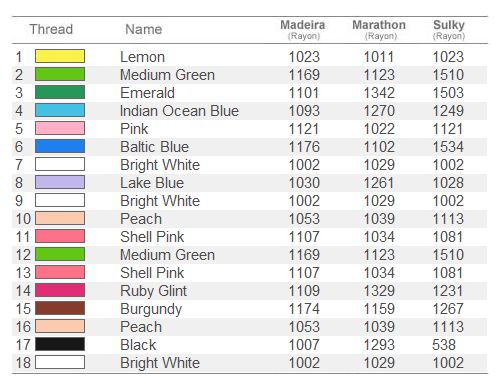This screenshot has height=384, width=500.
Task: Click the Peach swatch in row 10
Action: [60, 218]
